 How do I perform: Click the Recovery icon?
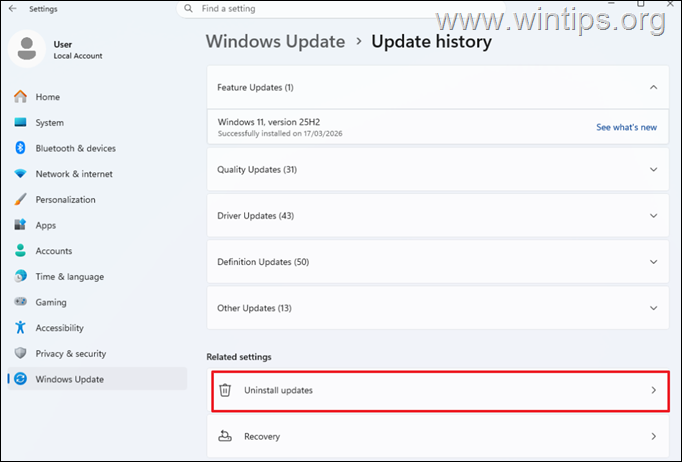point(225,436)
